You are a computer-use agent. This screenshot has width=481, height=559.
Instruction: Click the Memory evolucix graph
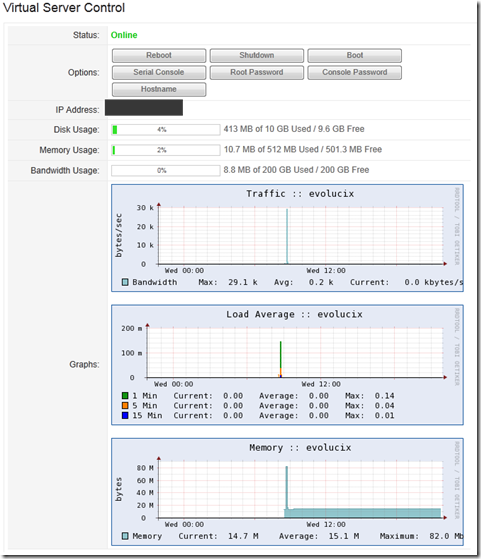287,492
